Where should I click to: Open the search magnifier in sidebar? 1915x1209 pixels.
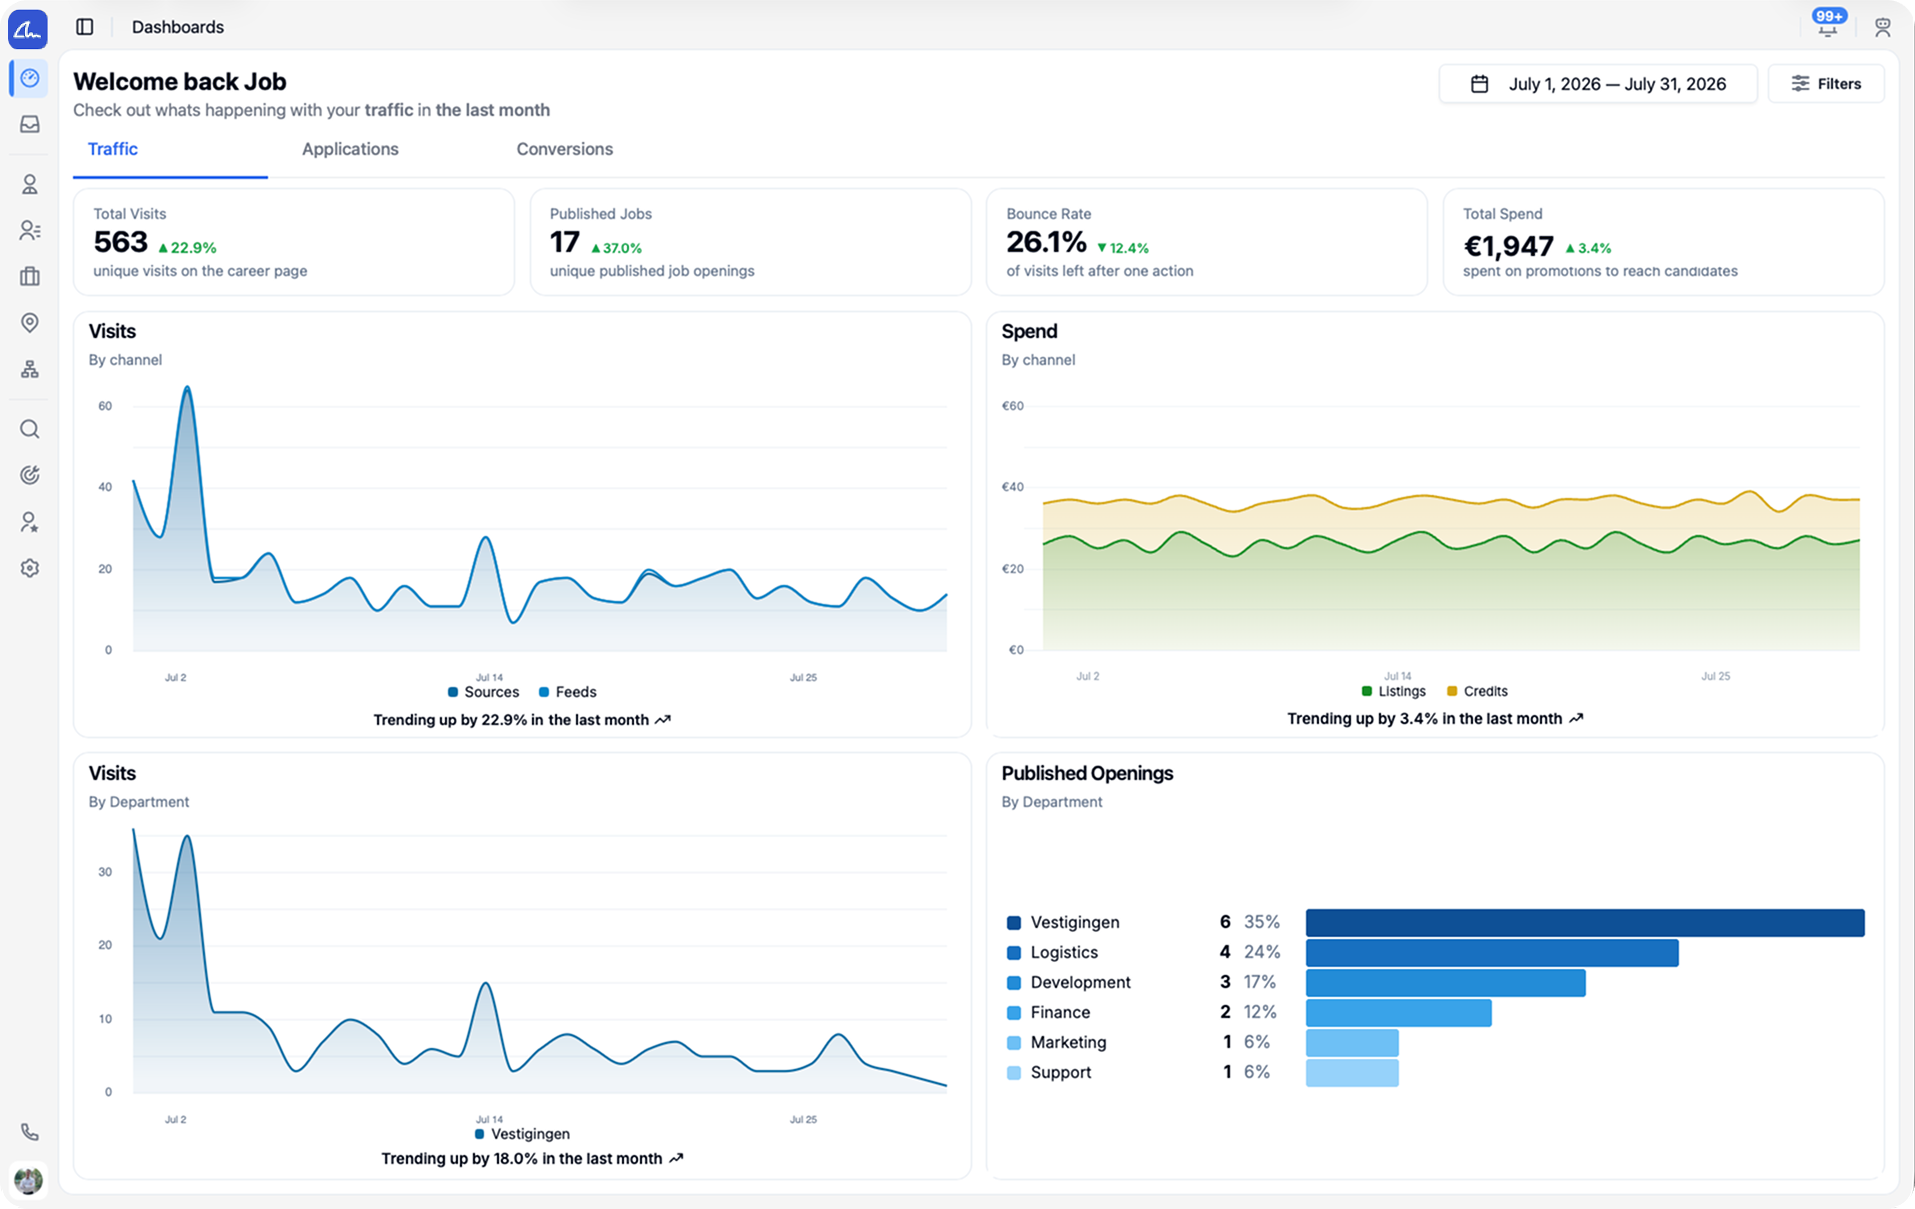tap(30, 429)
